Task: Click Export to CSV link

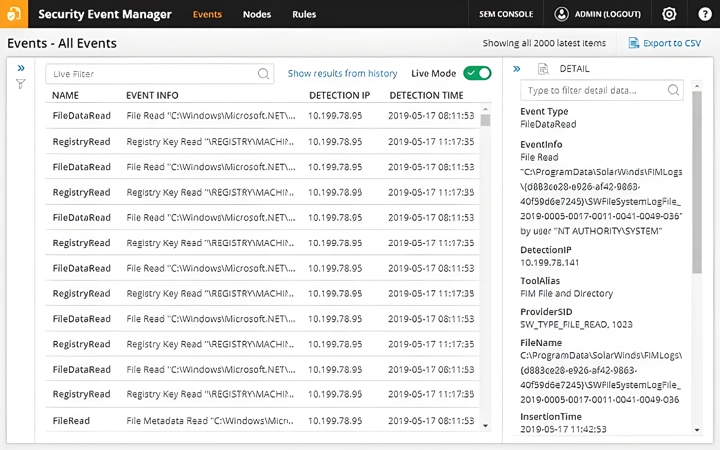Action: (x=672, y=43)
